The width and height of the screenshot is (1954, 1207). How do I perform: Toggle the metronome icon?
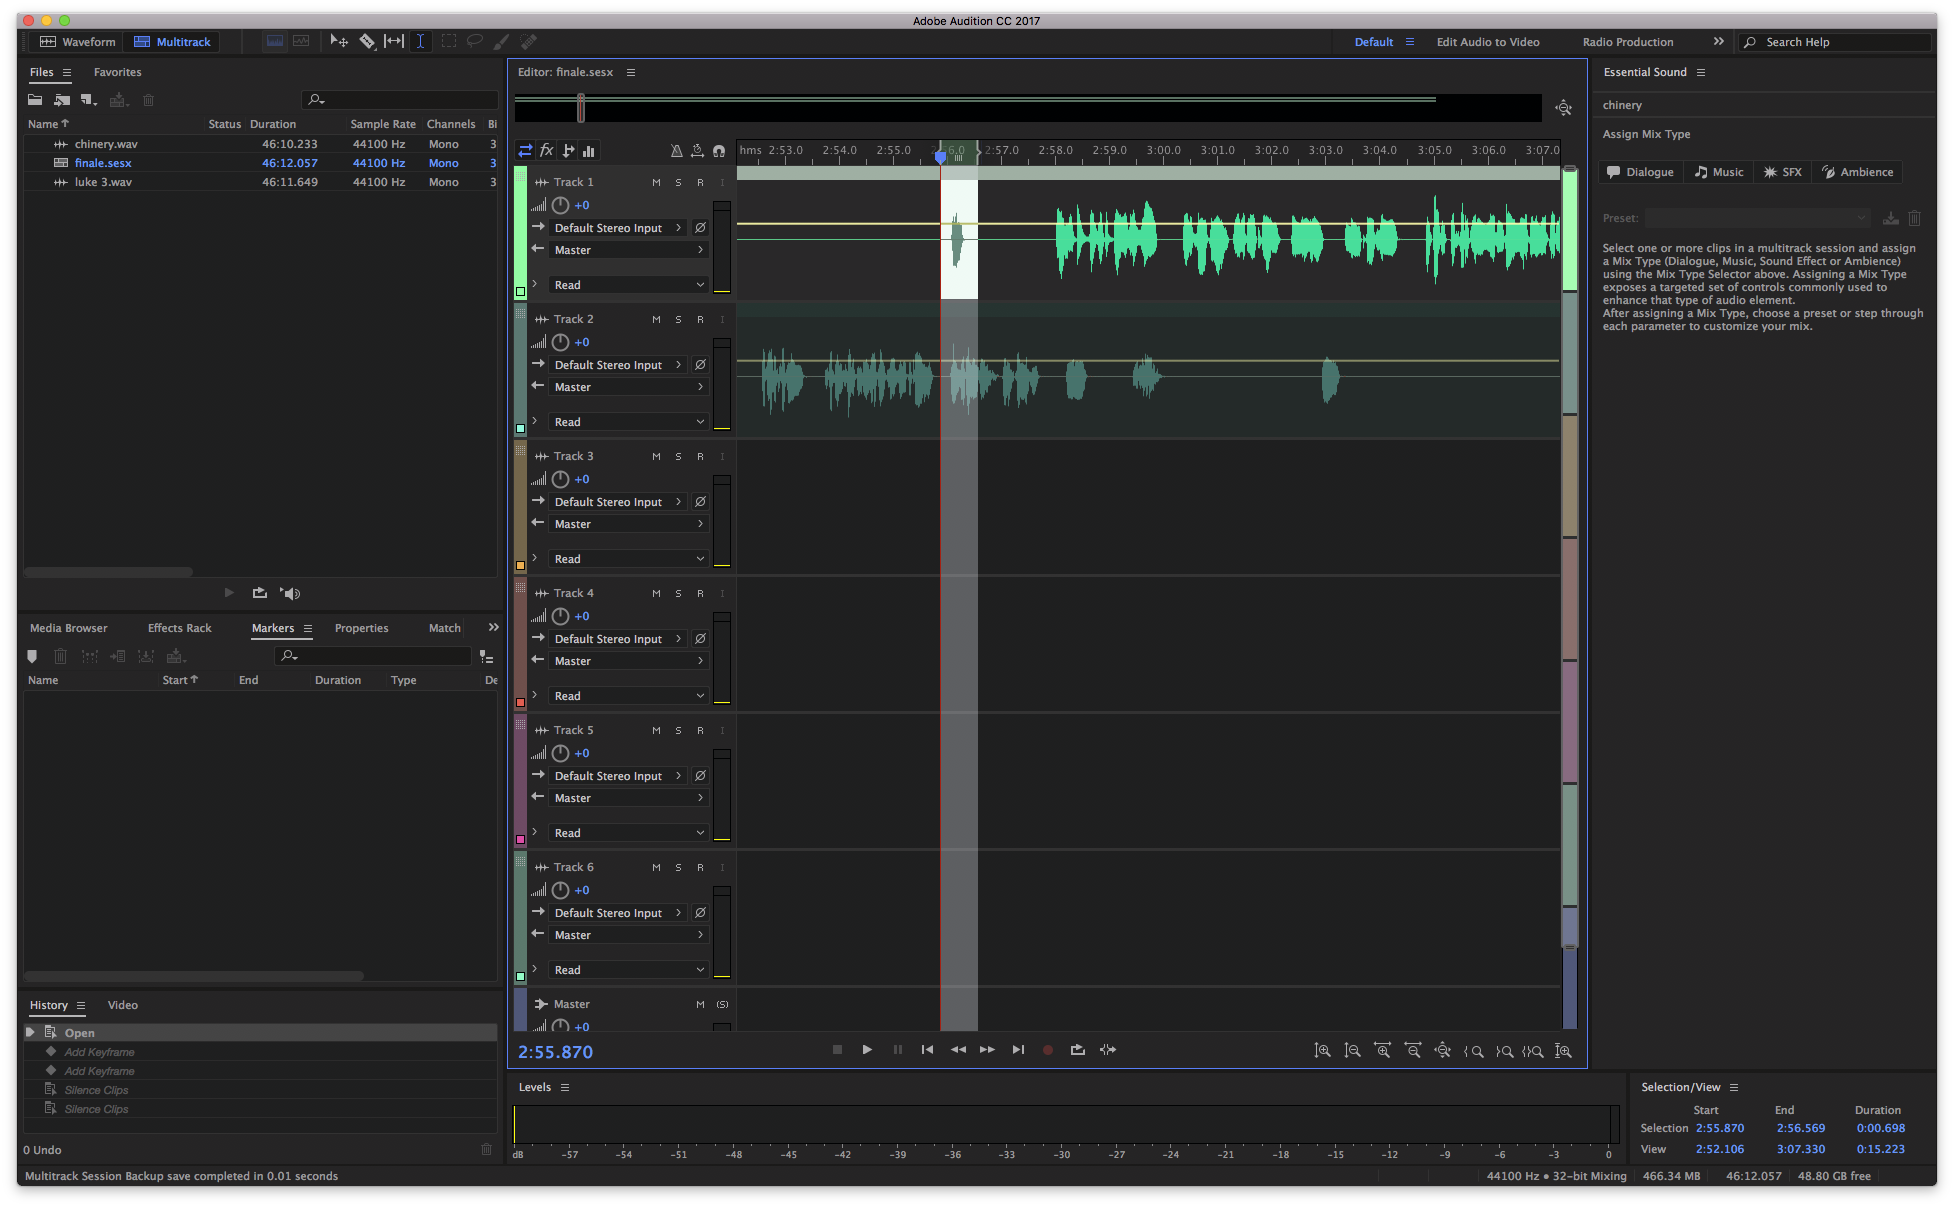tap(676, 151)
